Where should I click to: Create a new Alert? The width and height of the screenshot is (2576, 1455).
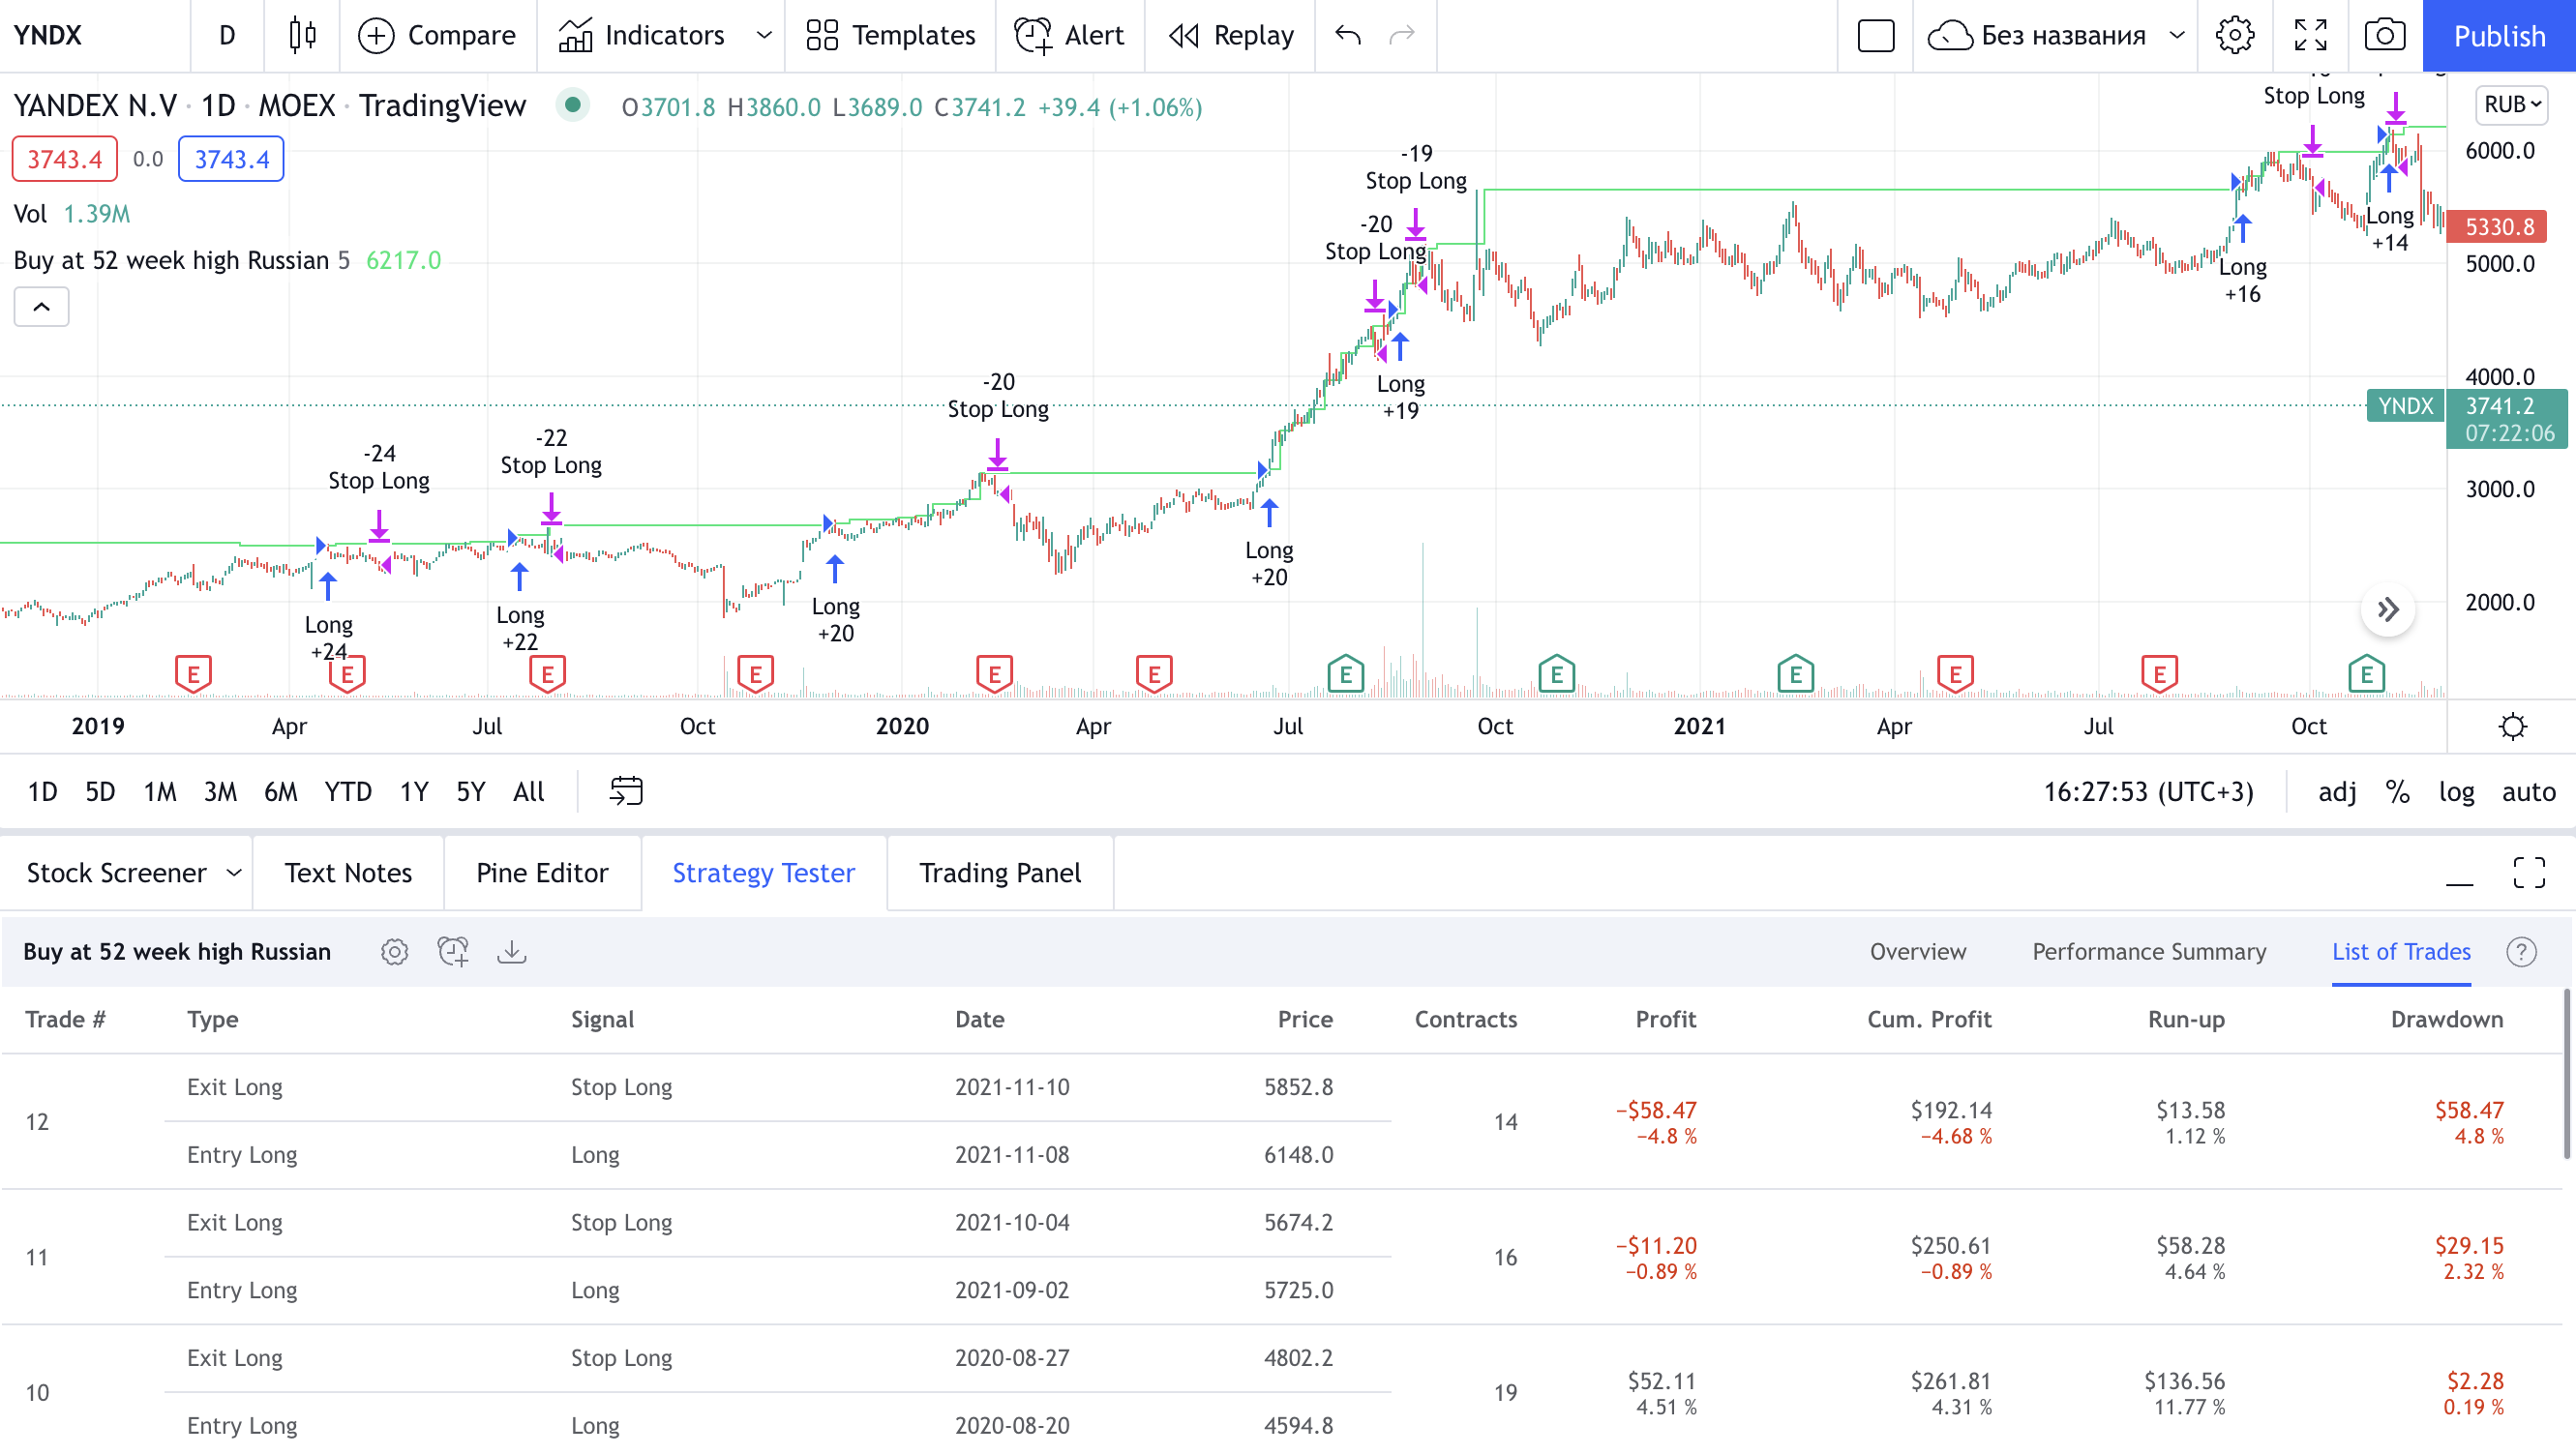[x=1069, y=35]
